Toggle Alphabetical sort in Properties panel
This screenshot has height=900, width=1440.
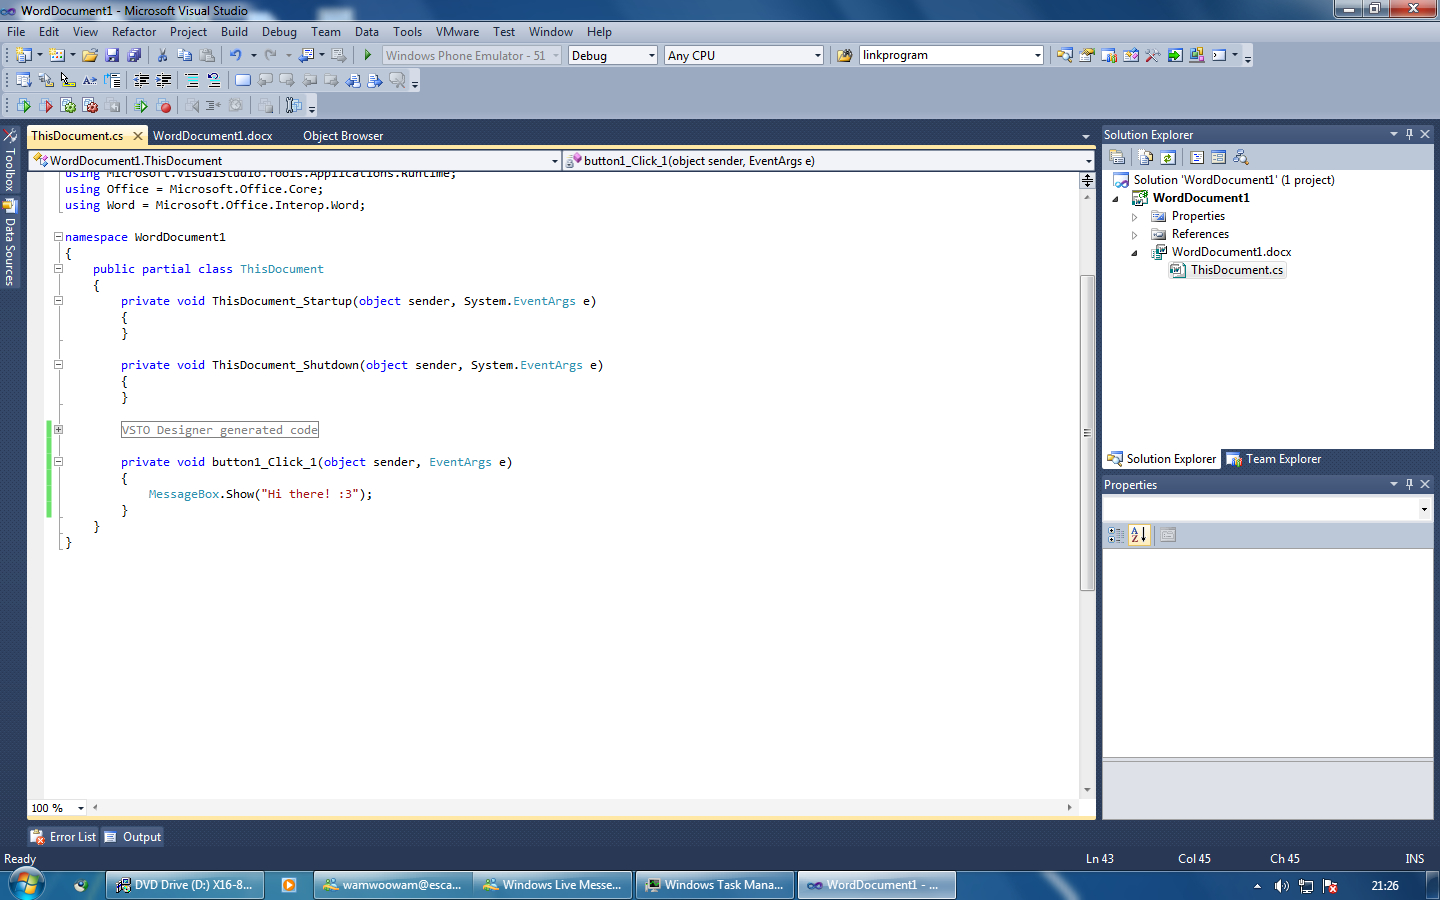pyautogui.click(x=1139, y=535)
